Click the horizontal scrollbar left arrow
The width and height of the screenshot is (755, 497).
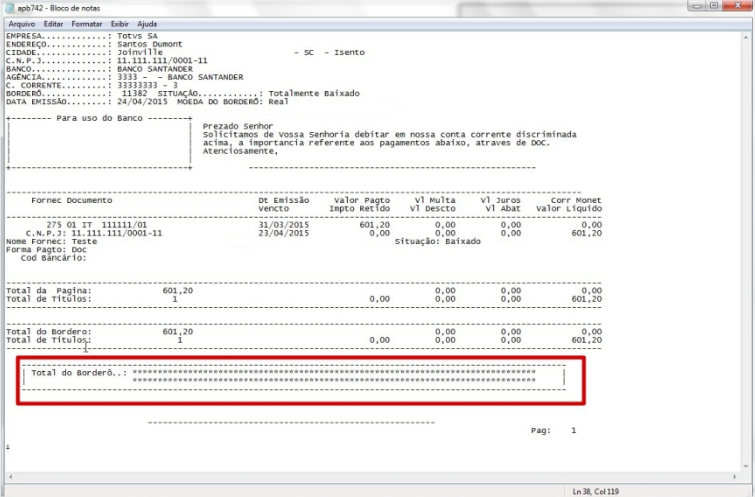(10, 477)
